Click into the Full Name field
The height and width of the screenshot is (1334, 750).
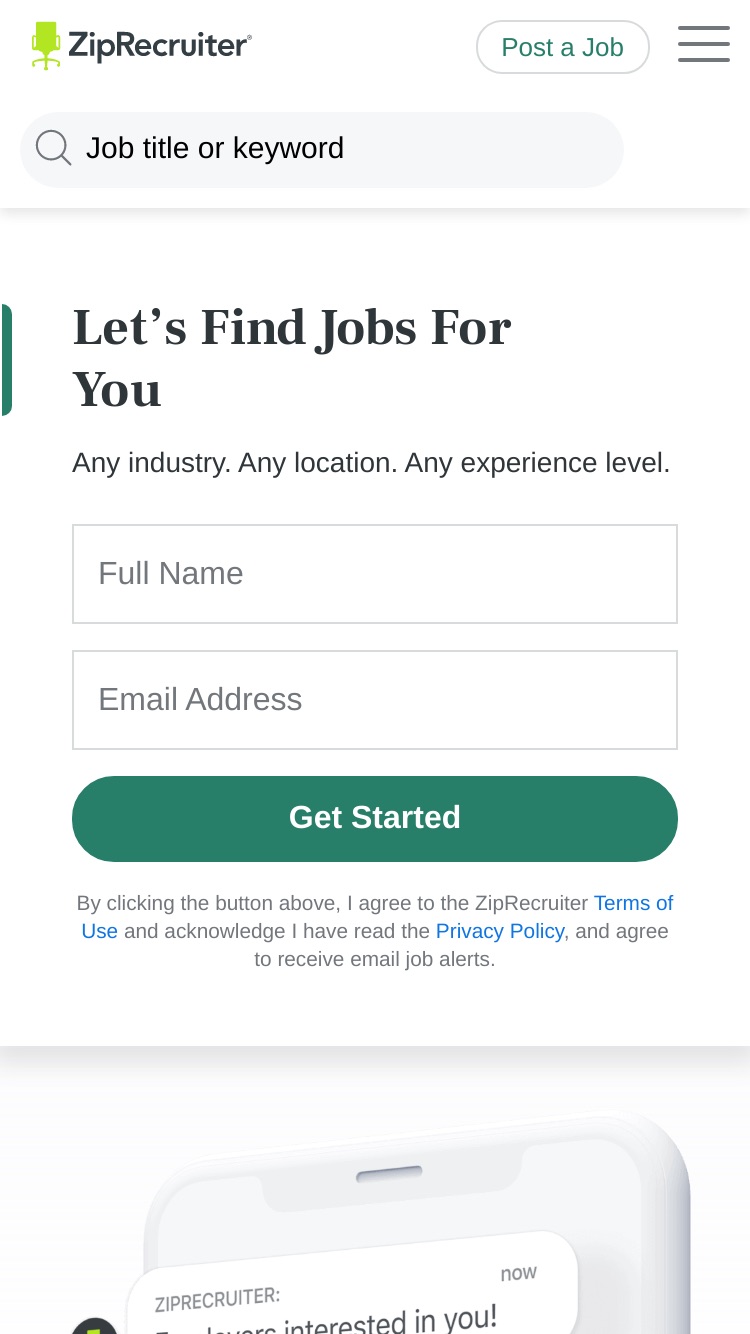point(375,574)
